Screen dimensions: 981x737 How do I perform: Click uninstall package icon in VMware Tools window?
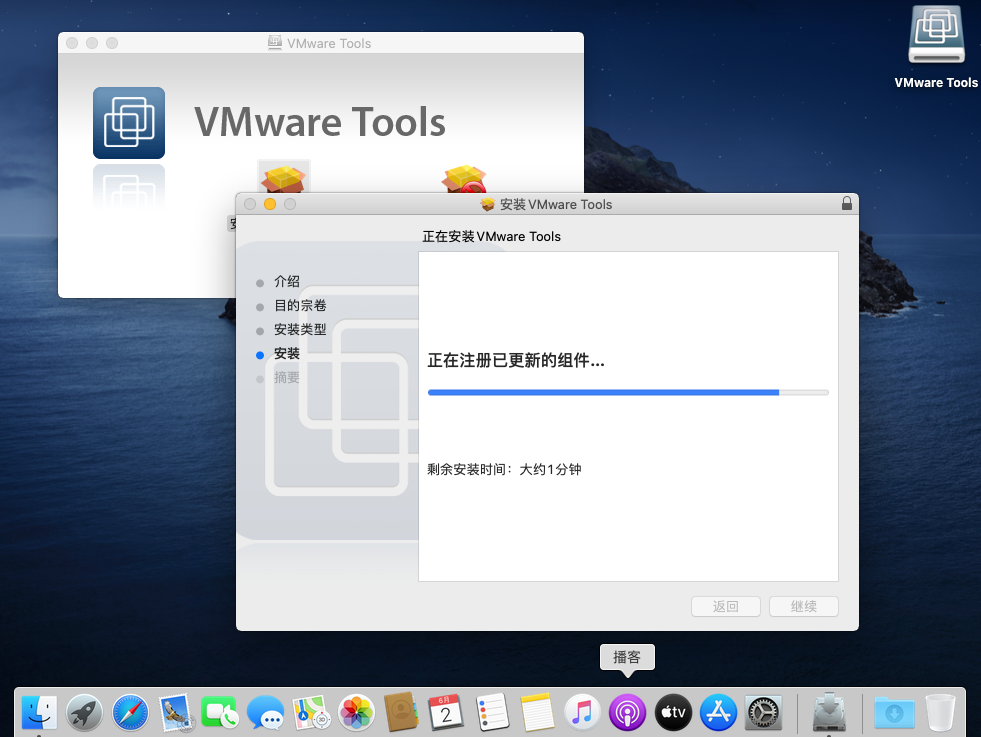(x=464, y=178)
